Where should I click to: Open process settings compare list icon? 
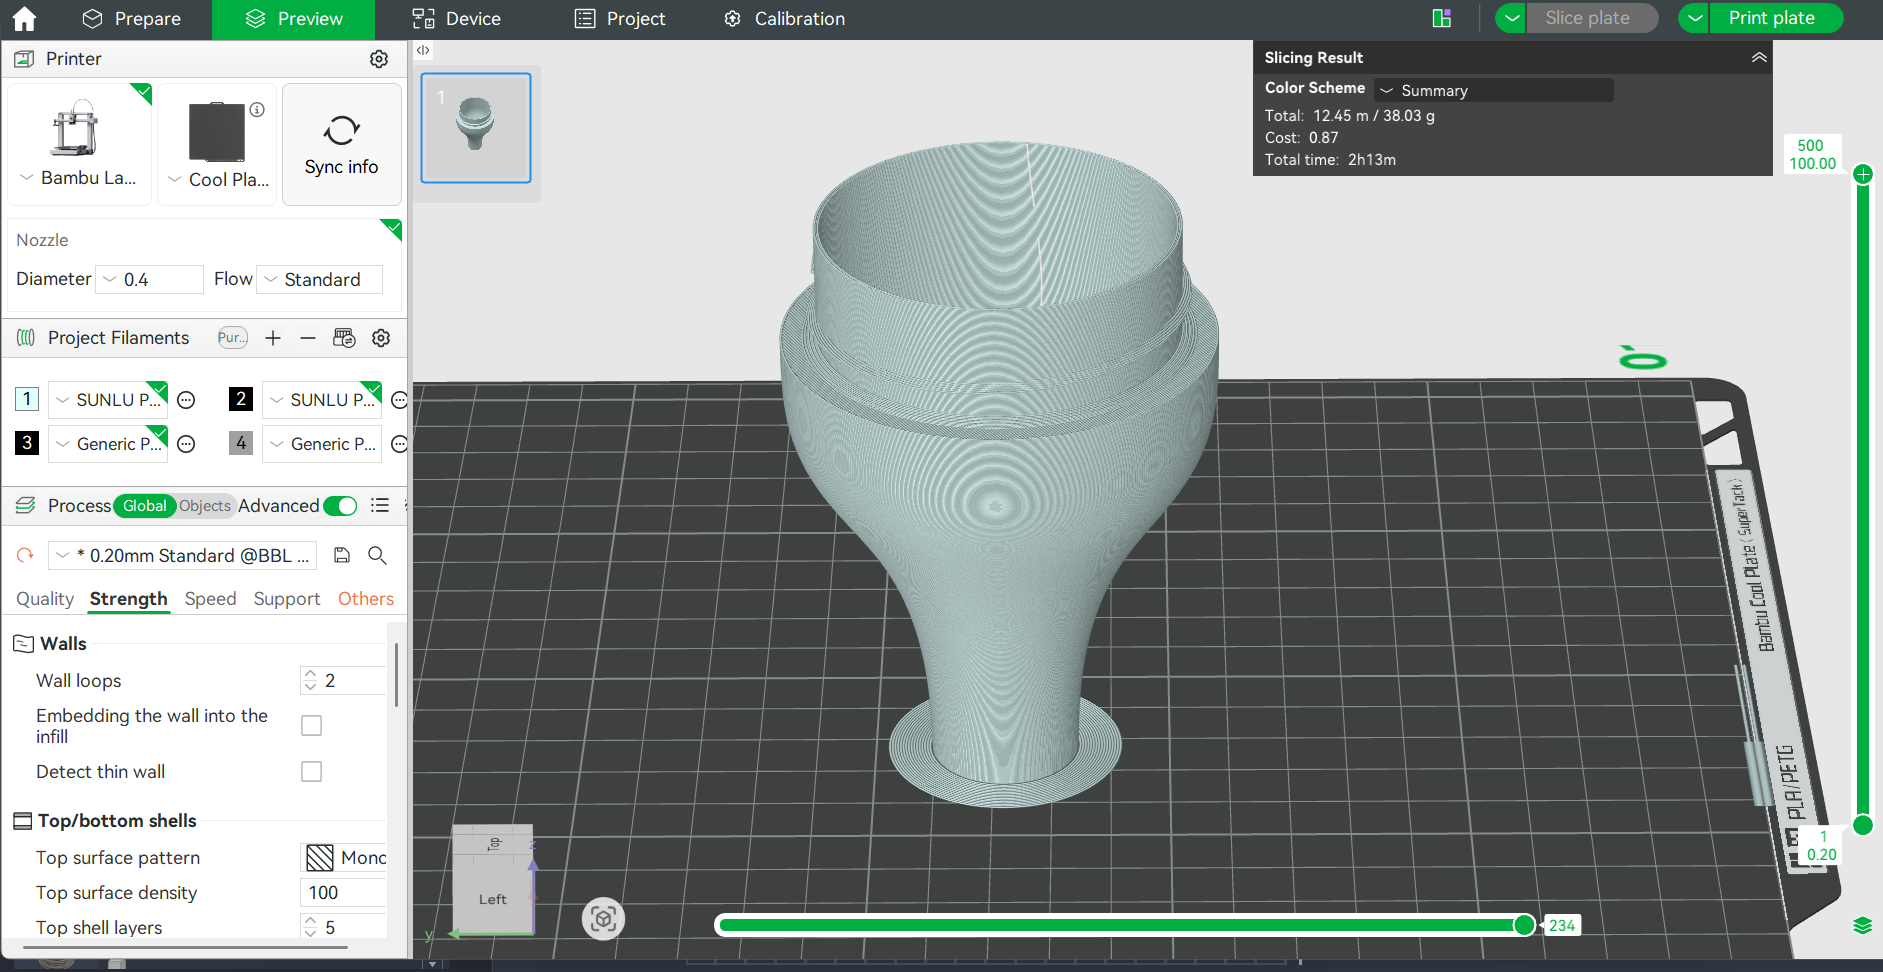(x=380, y=506)
